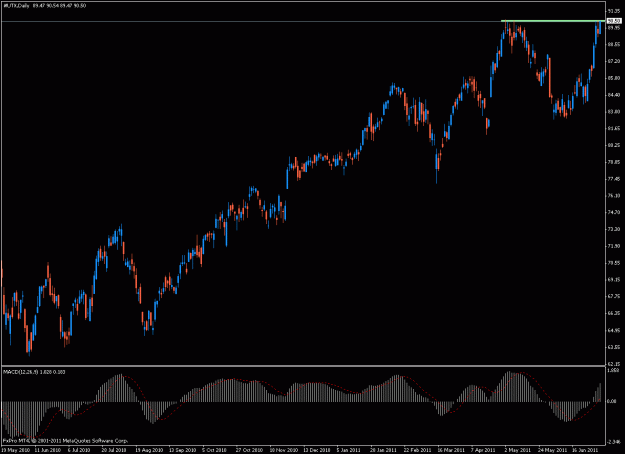Click the 77.45 price scale label
This screenshot has height=454, width=625.
(614, 179)
